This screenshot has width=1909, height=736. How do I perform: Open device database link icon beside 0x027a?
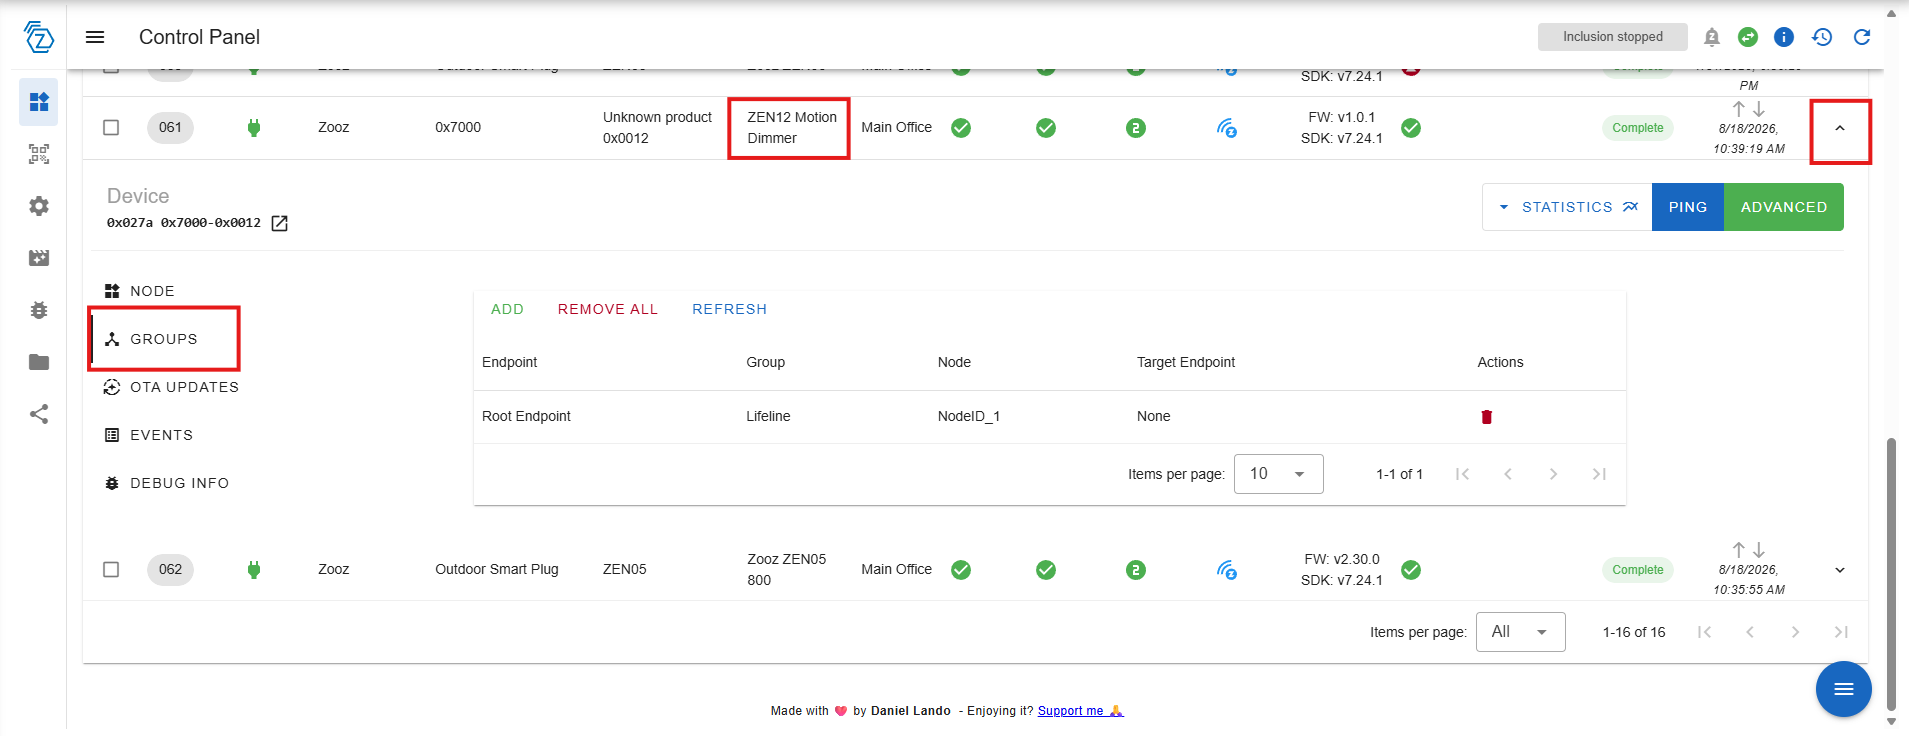[280, 223]
